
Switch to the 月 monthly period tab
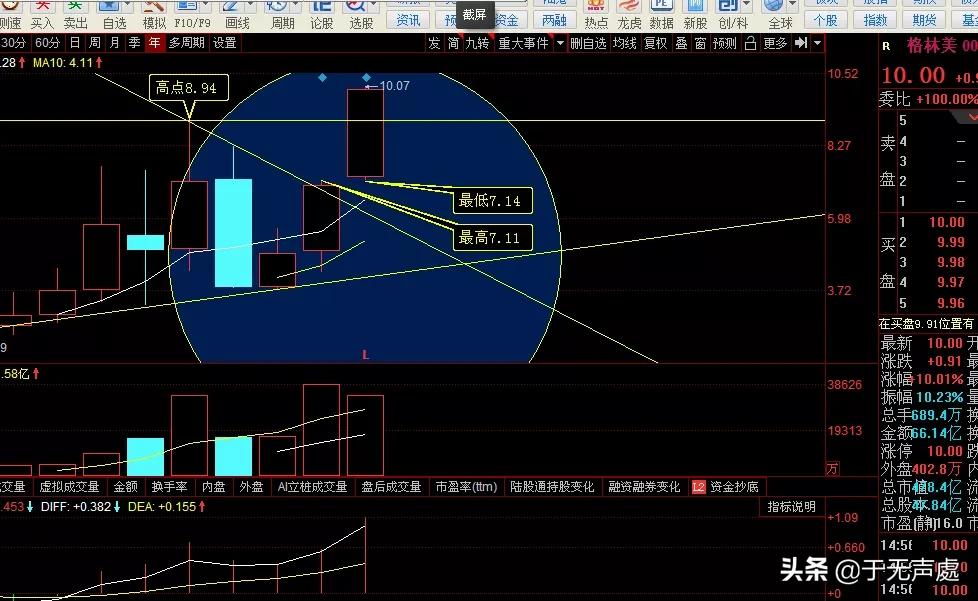coord(115,43)
